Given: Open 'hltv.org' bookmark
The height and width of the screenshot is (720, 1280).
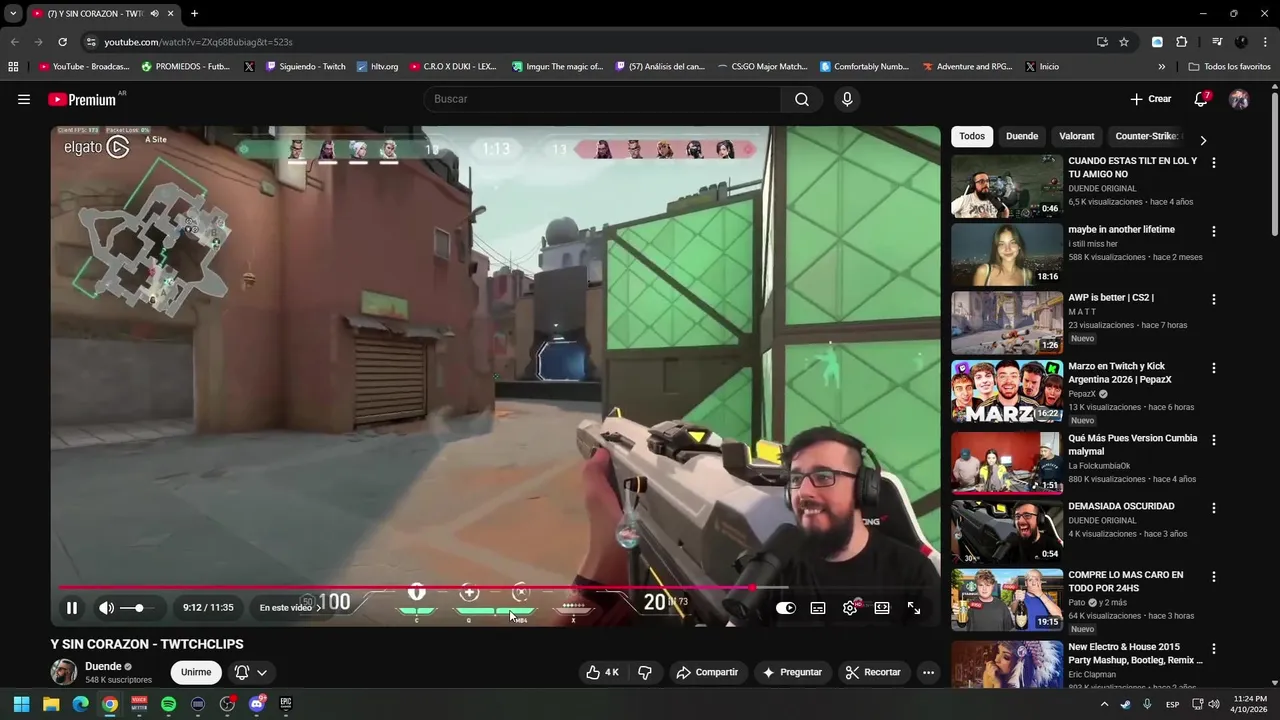Looking at the screenshot, I should 376,67.
